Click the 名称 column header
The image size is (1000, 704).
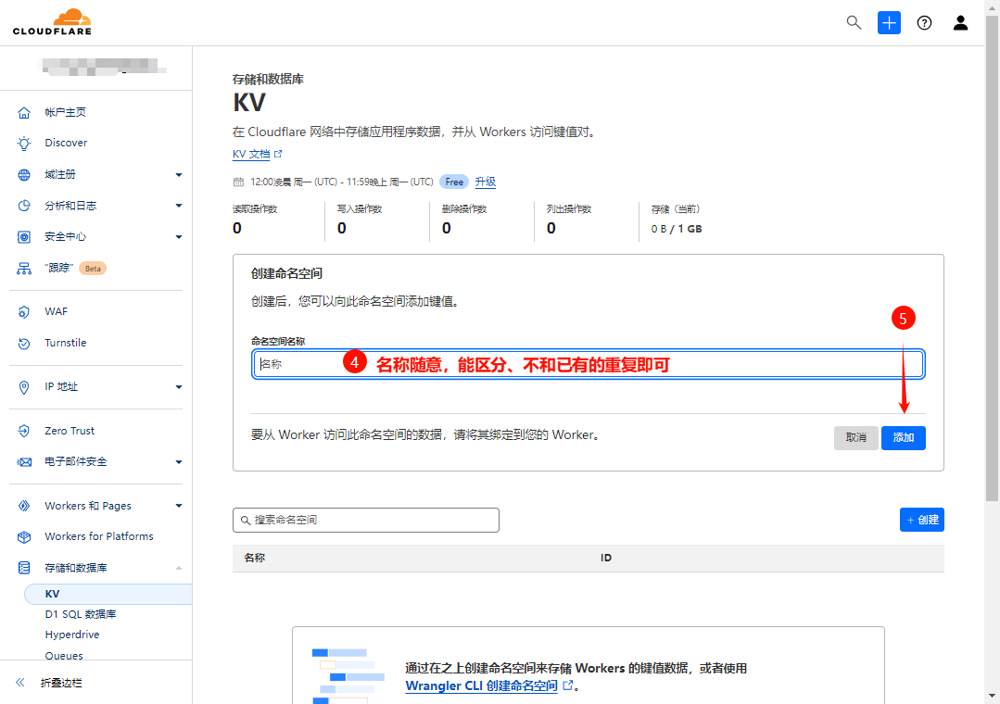click(x=254, y=558)
